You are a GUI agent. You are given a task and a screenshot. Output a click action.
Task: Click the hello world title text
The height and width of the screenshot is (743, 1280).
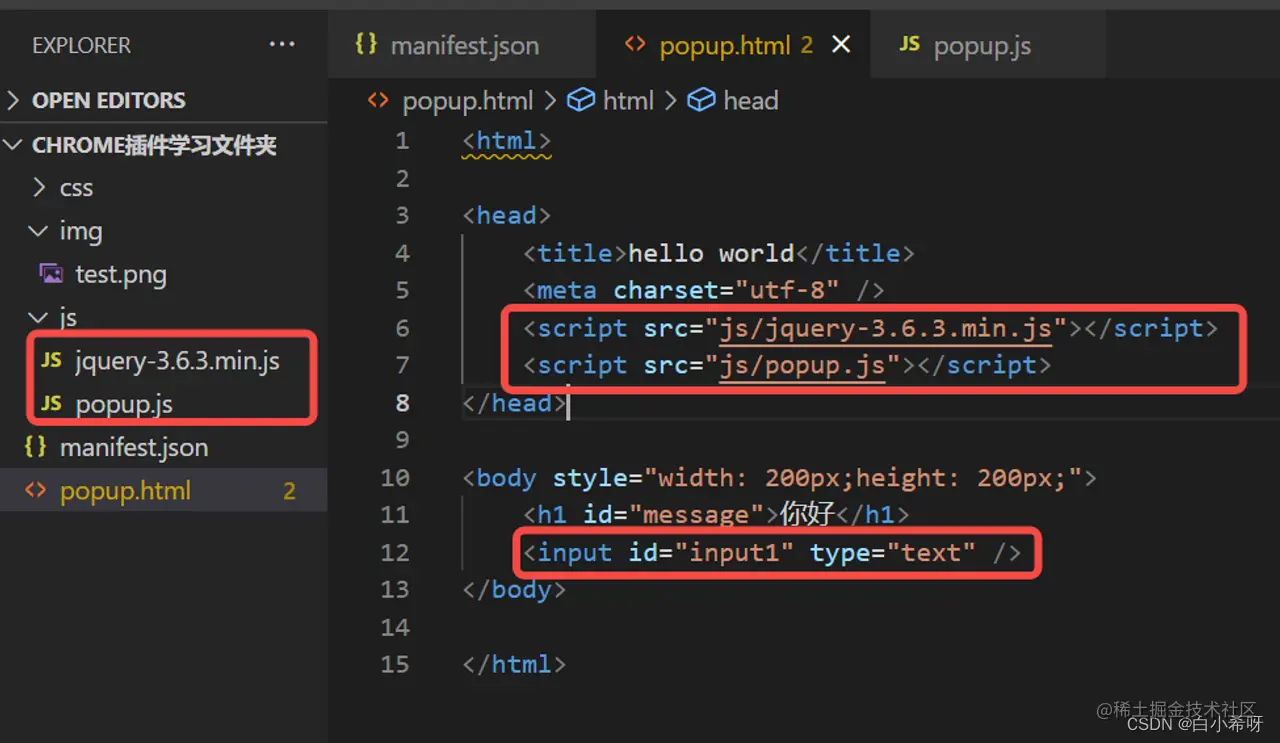(711, 253)
